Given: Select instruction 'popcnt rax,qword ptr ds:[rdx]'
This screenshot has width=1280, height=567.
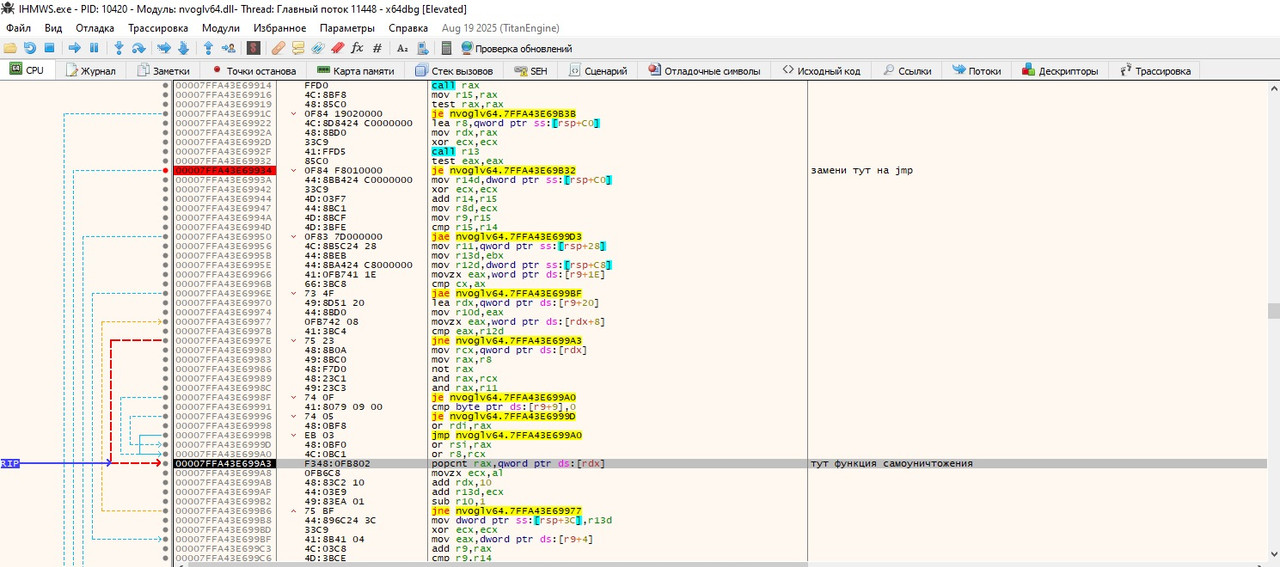Looking at the screenshot, I should pyautogui.click(x=518, y=463).
